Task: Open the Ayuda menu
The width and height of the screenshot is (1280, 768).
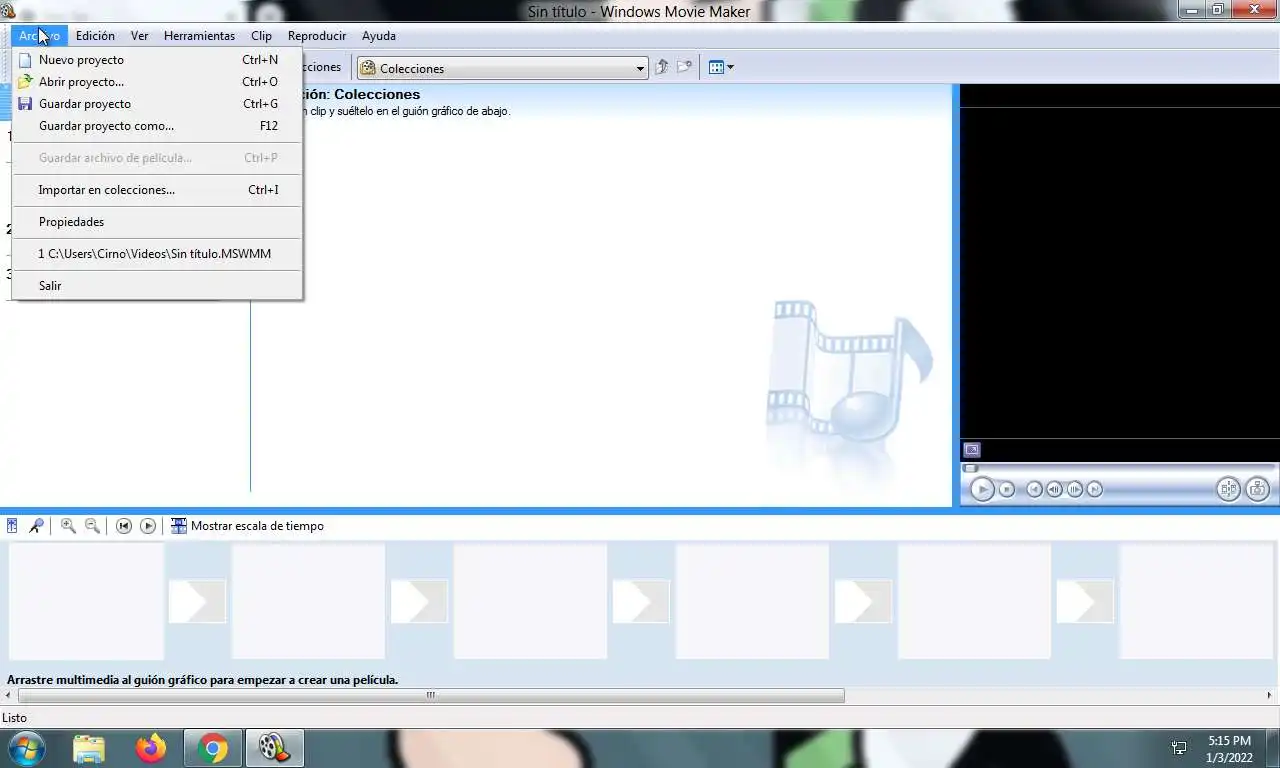Action: 379,36
